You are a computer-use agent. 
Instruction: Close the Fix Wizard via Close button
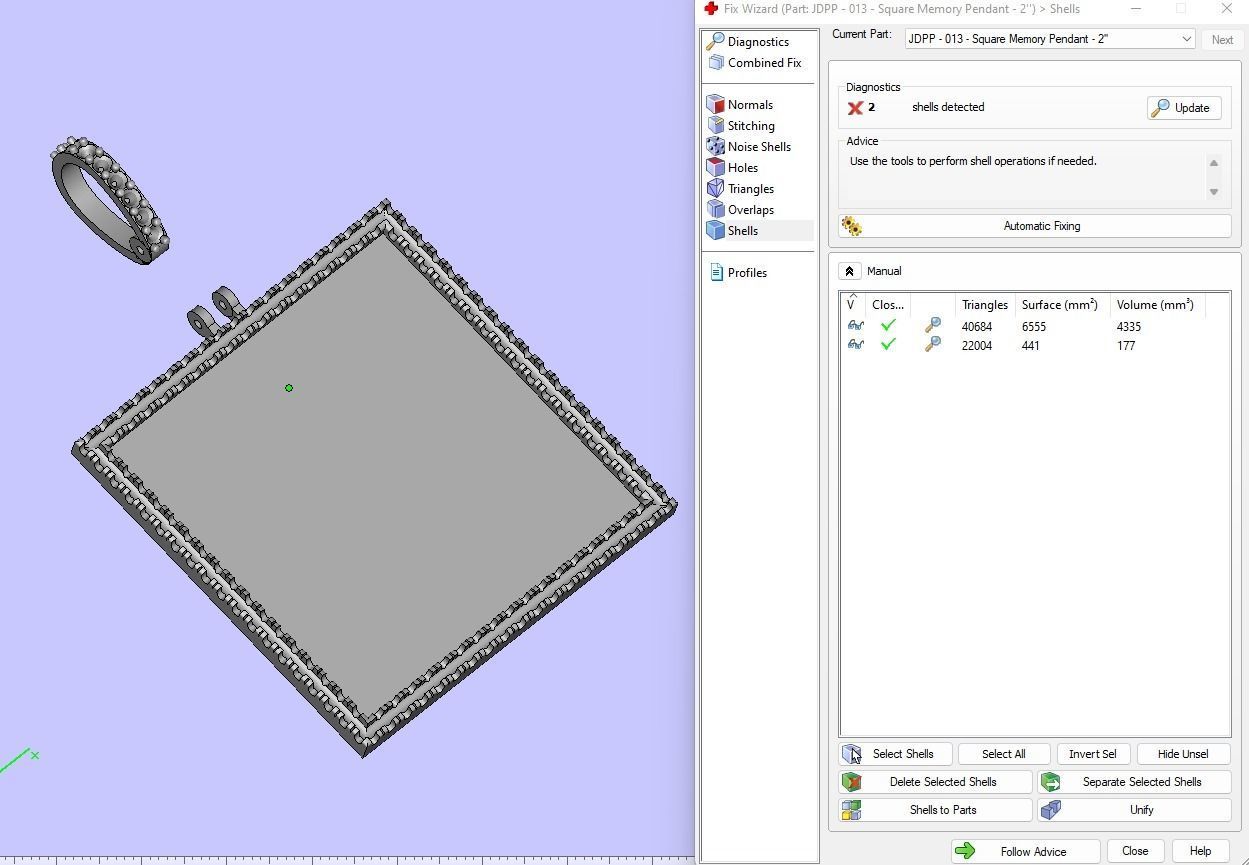click(x=1135, y=851)
